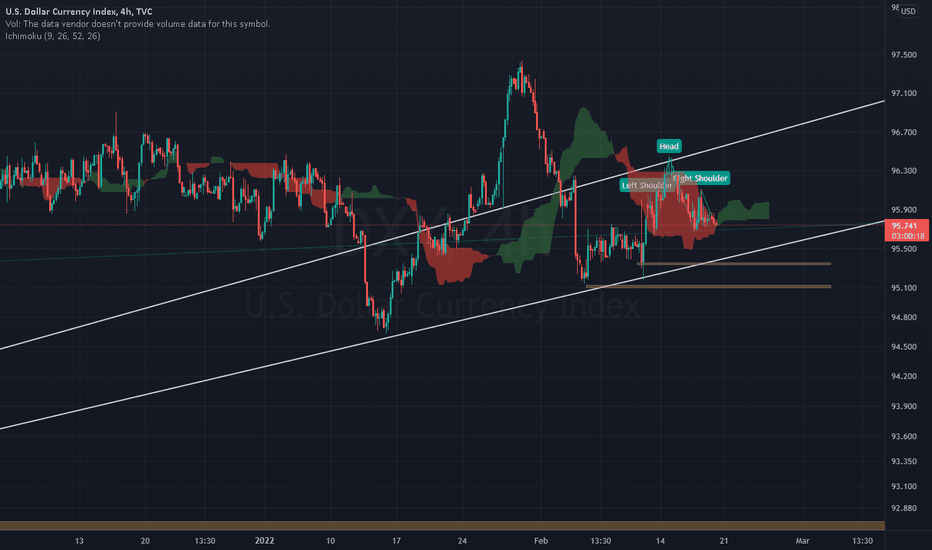
Task: Click the '2022' date axis label
Action: [265, 540]
